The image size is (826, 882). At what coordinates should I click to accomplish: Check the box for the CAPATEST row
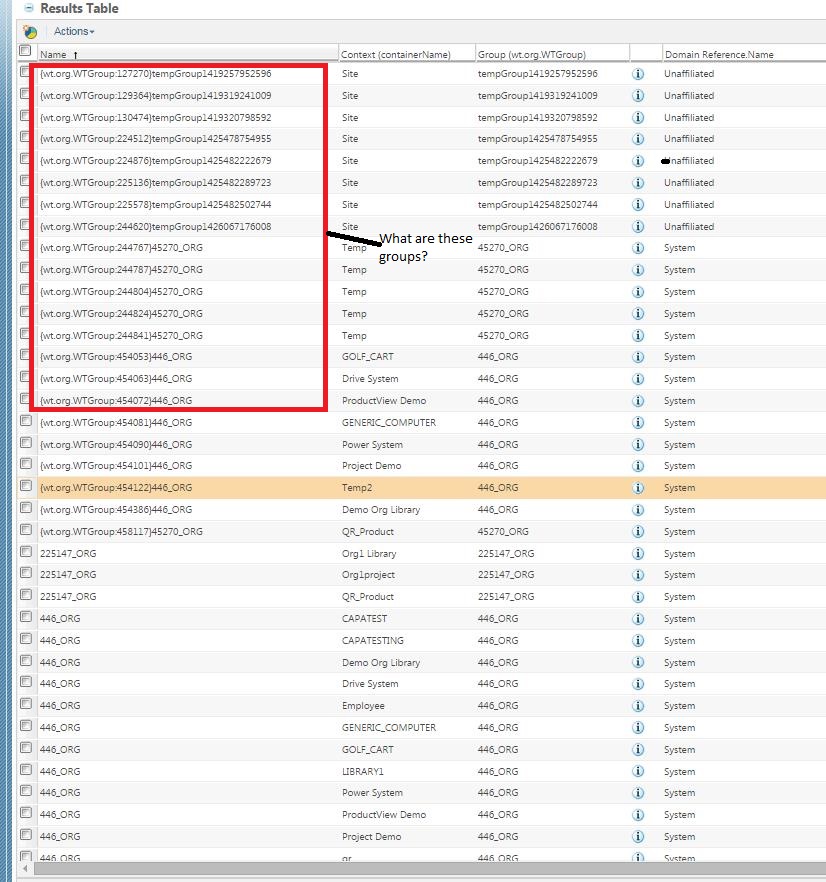pyautogui.click(x=25, y=616)
